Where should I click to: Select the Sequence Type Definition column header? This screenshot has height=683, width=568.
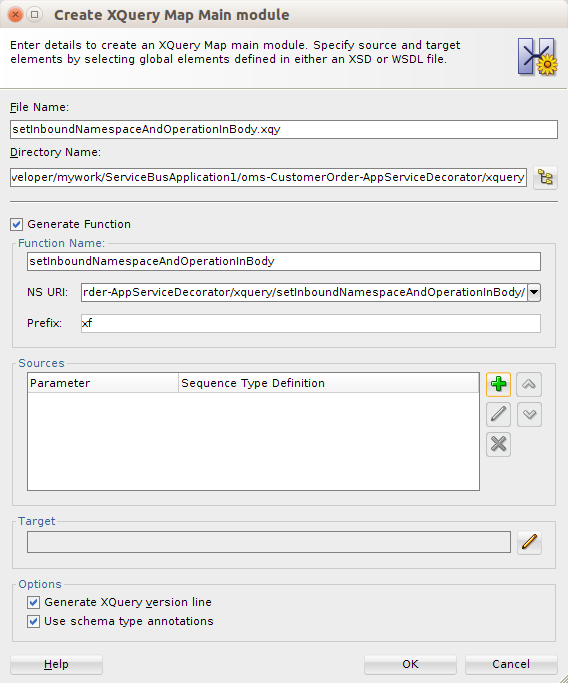pyautogui.click(x=328, y=383)
